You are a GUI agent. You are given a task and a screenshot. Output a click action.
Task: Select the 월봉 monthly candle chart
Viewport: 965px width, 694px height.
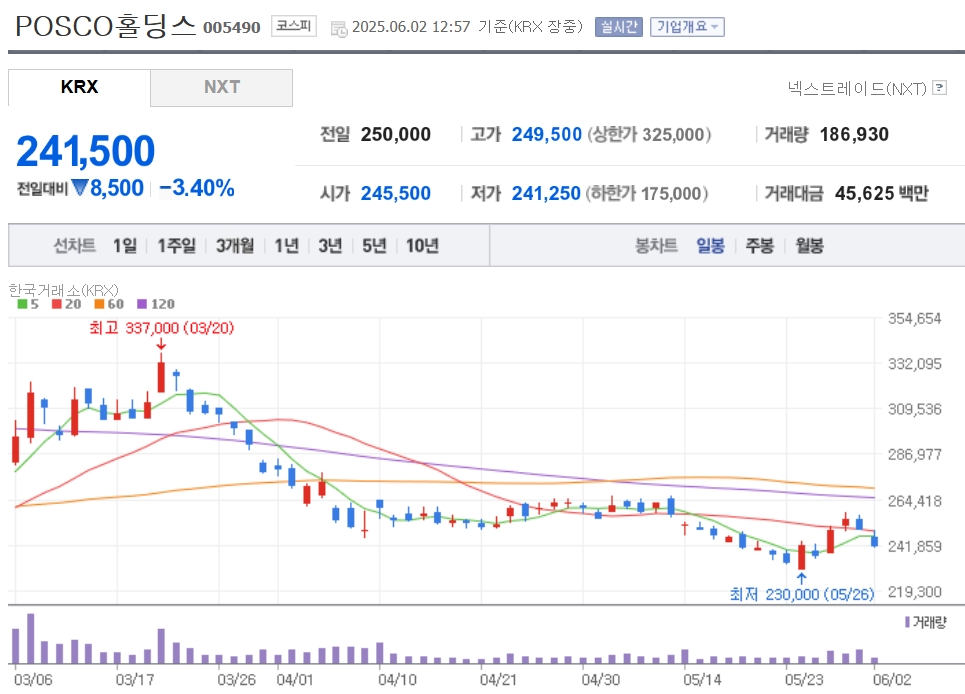pyautogui.click(x=809, y=245)
